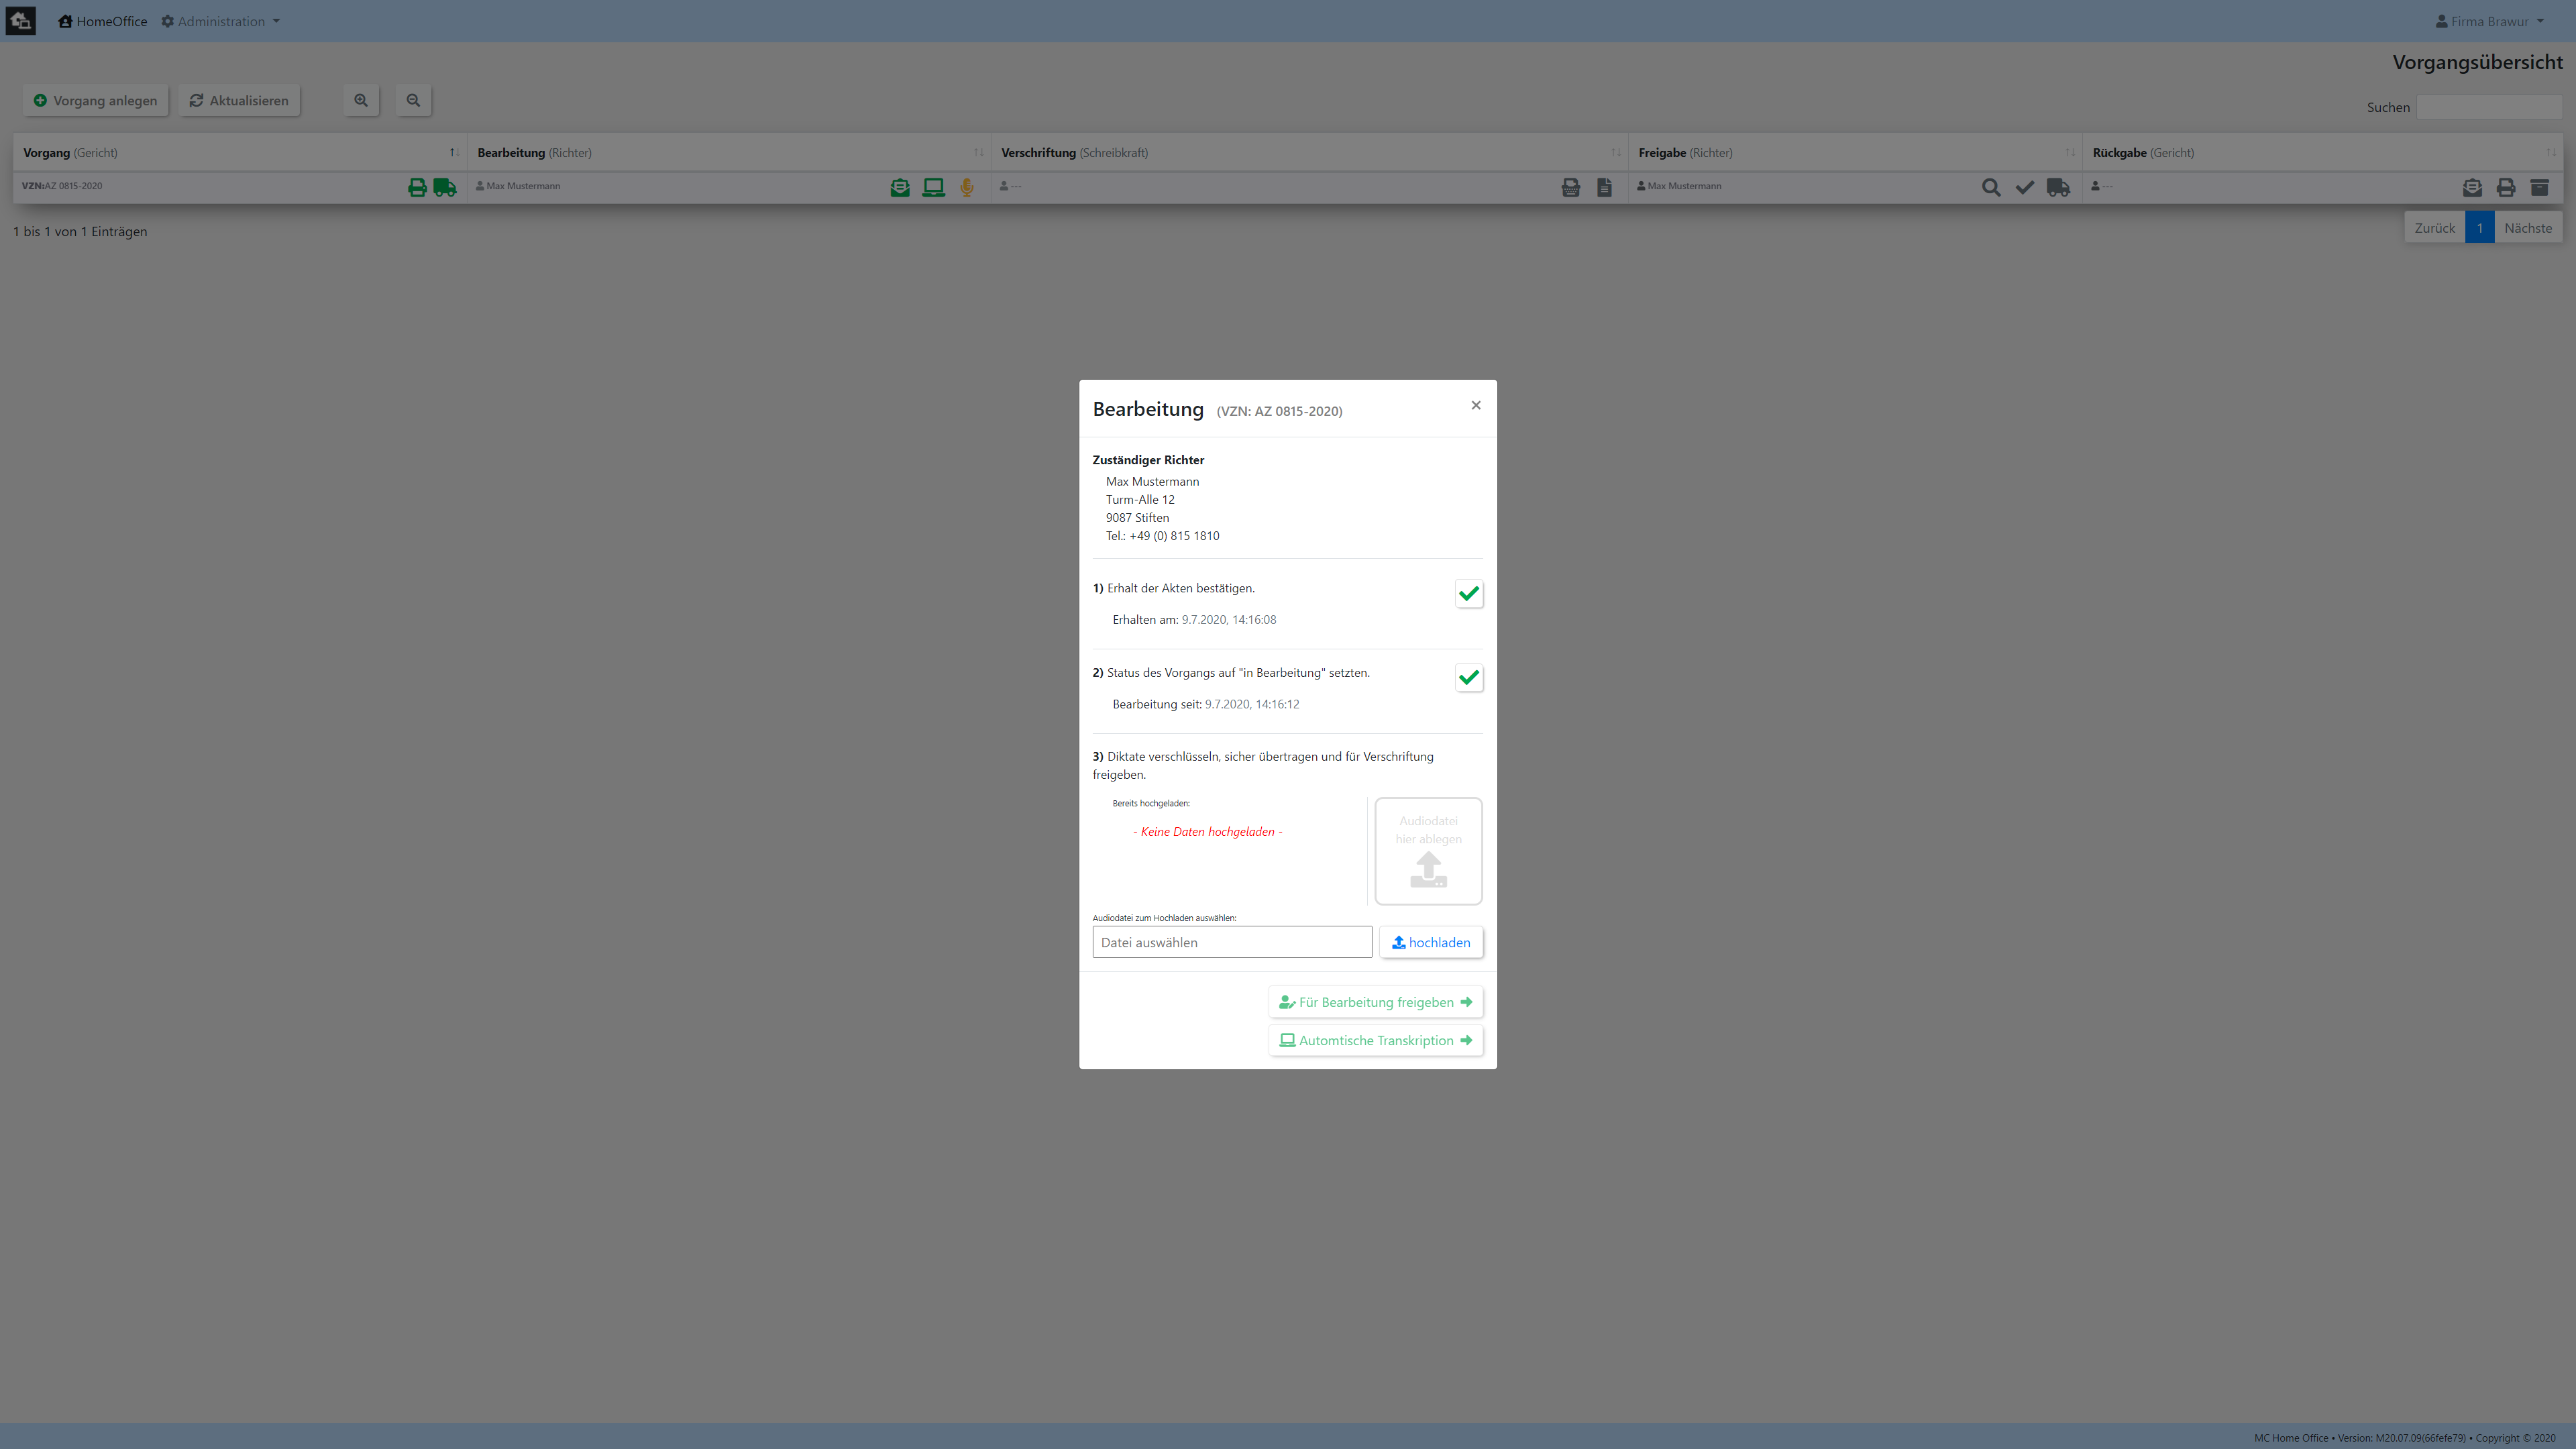Click Für Bearbeitung freigeben button
This screenshot has width=2576, height=1449.
click(x=1376, y=1002)
